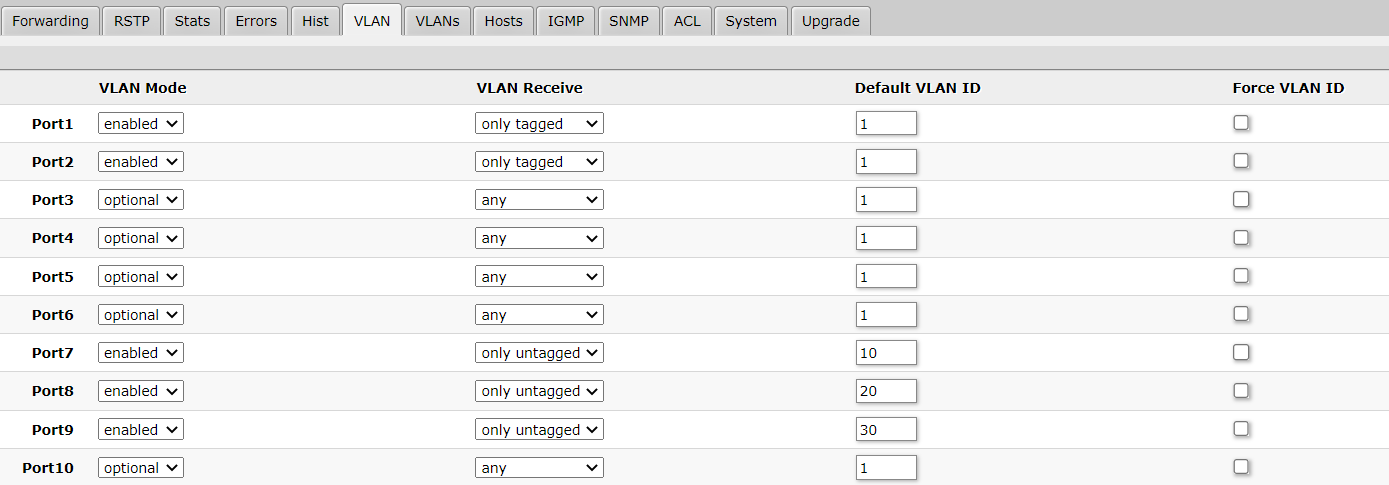
Task: Focus Port9 Default VLAN ID input
Action: pyautogui.click(x=886, y=430)
